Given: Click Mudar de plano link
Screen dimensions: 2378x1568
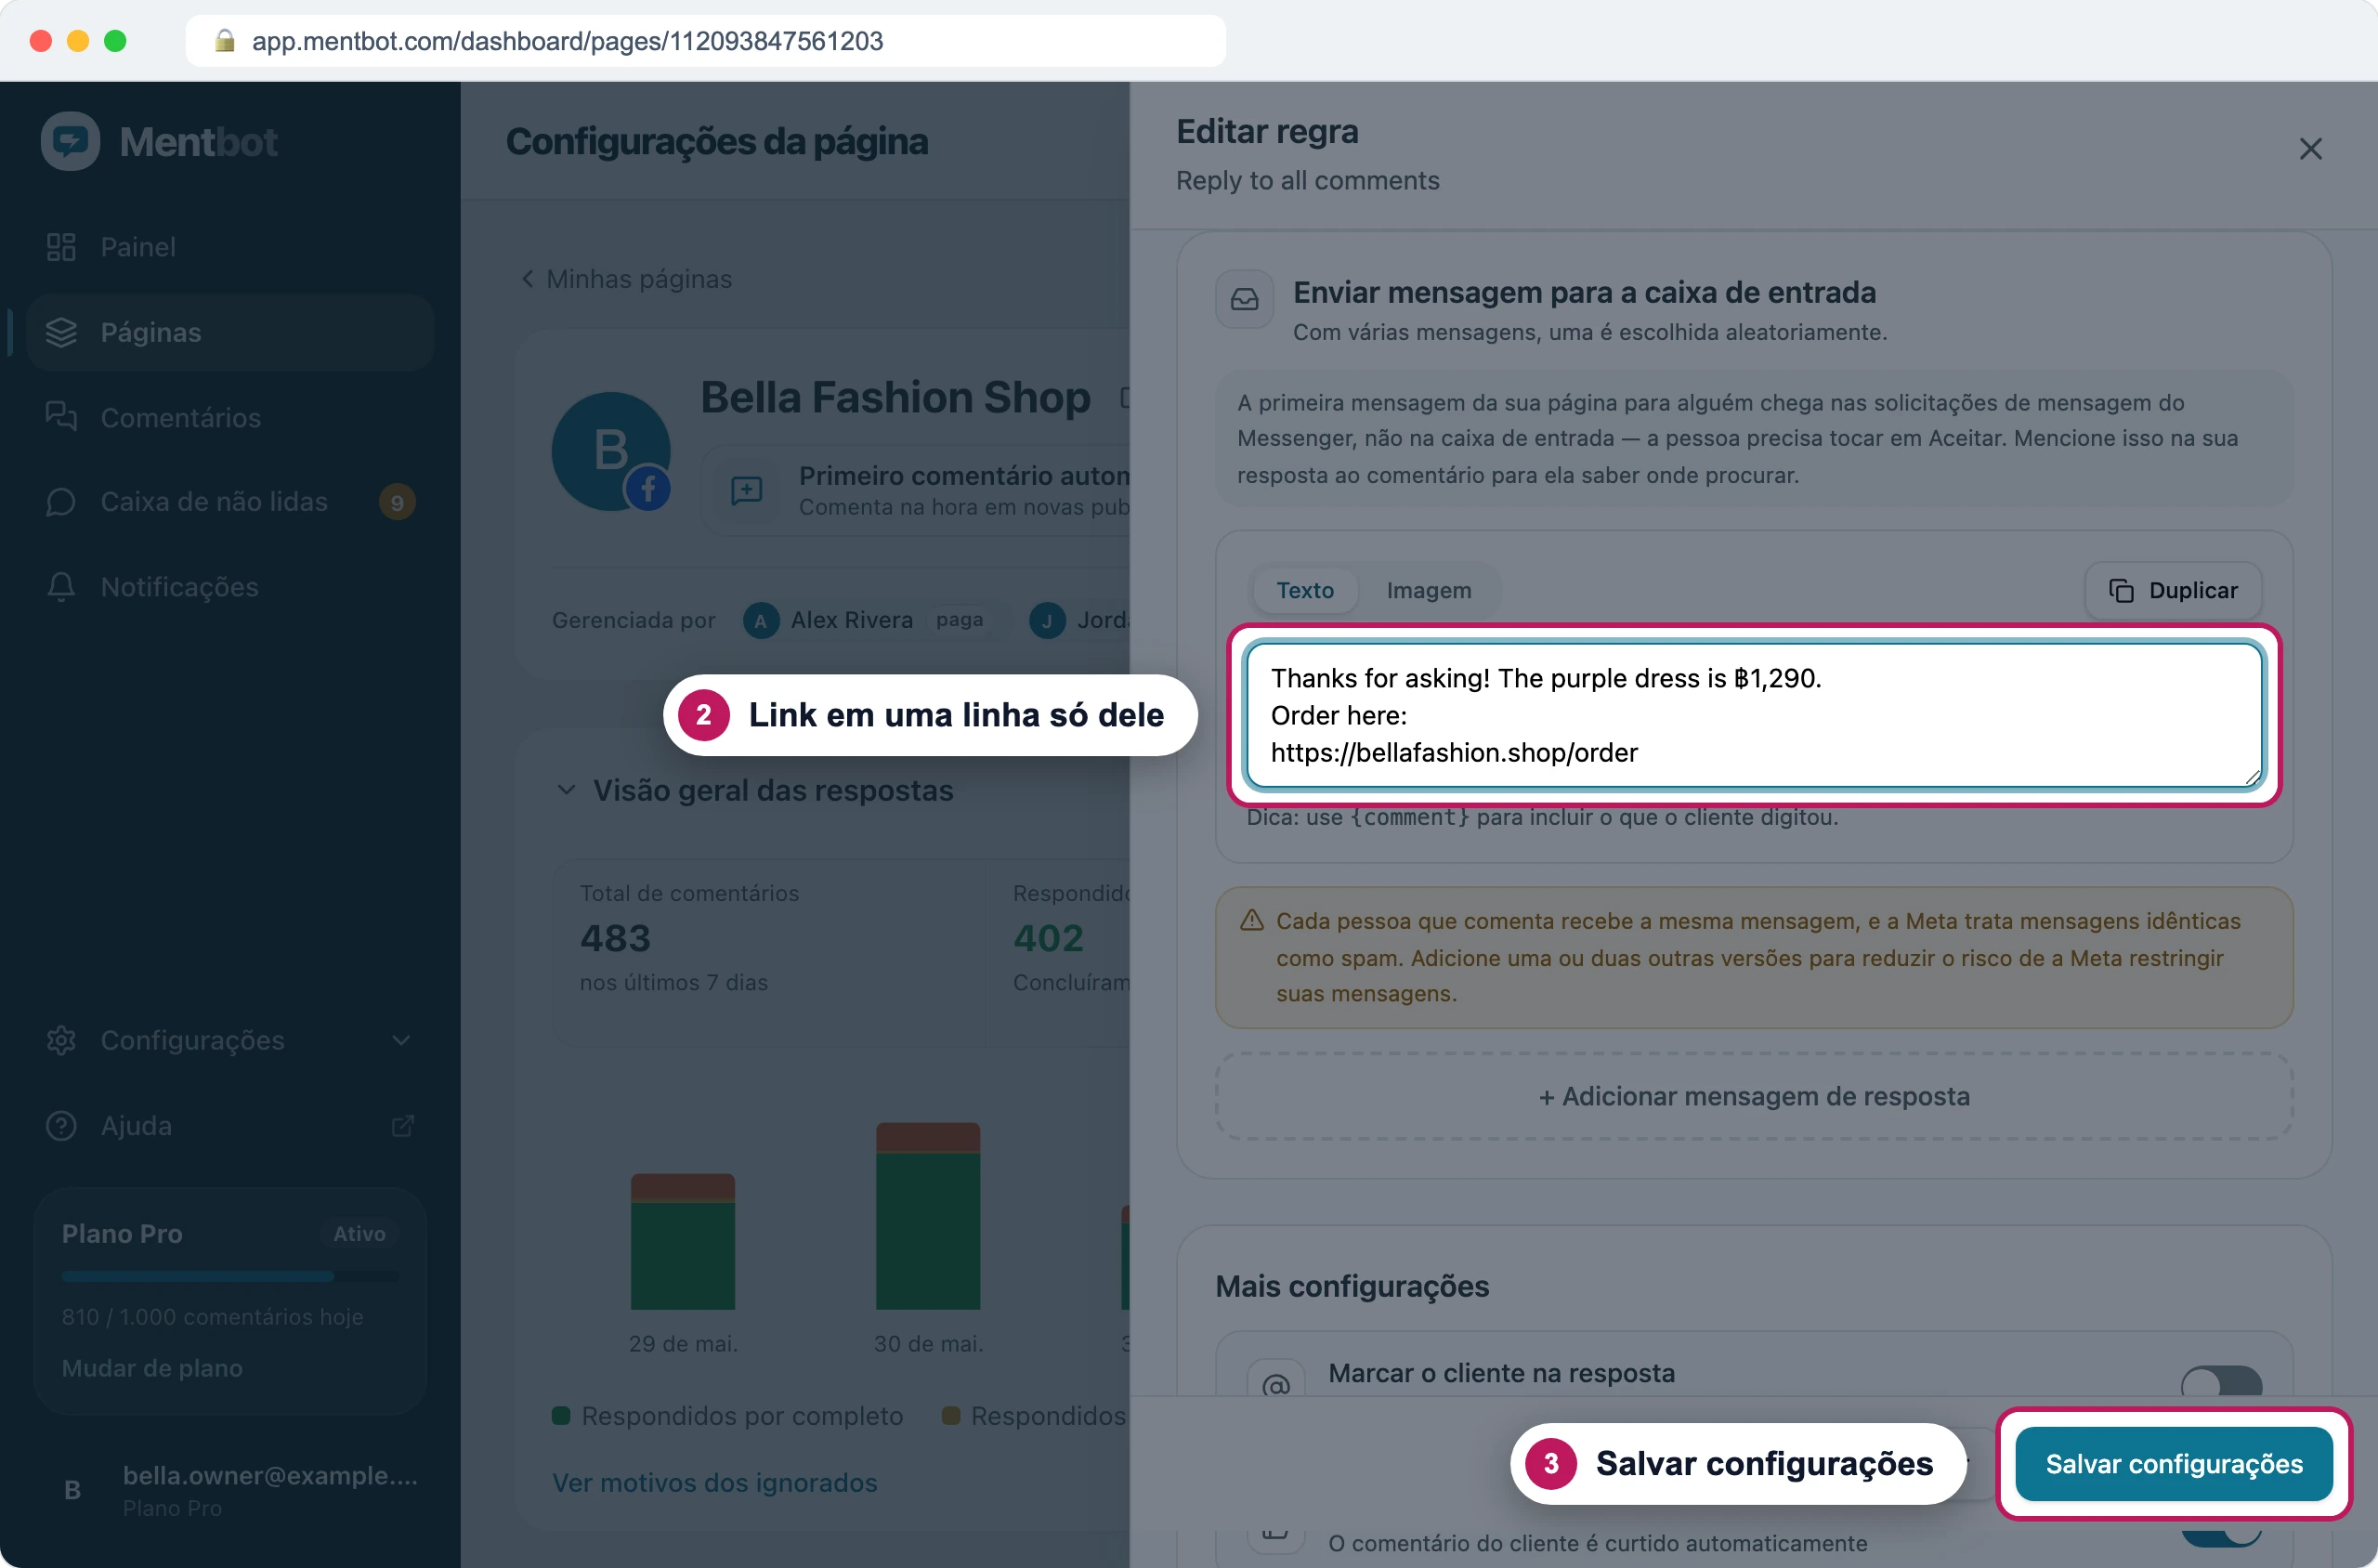Looking at the screenshot, I should click(x=152, y=1367).
